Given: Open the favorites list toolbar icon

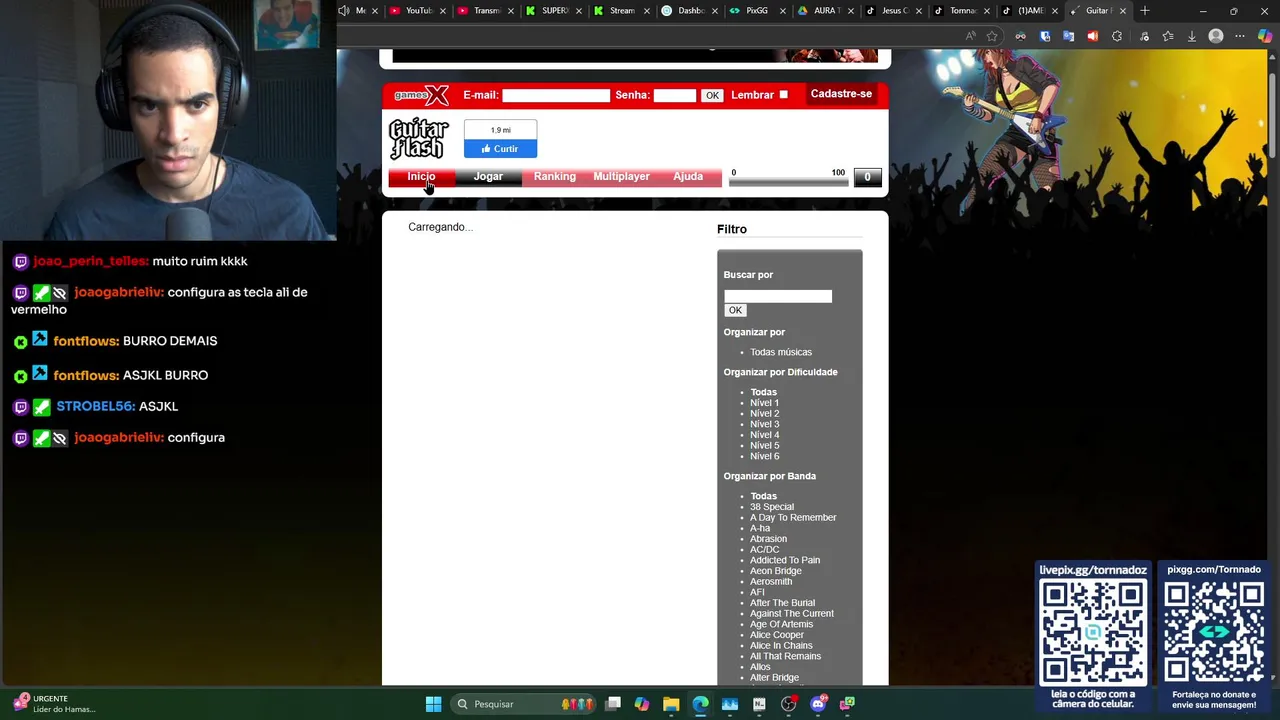Looking at the screenshot, I should tap(1167, 36).
